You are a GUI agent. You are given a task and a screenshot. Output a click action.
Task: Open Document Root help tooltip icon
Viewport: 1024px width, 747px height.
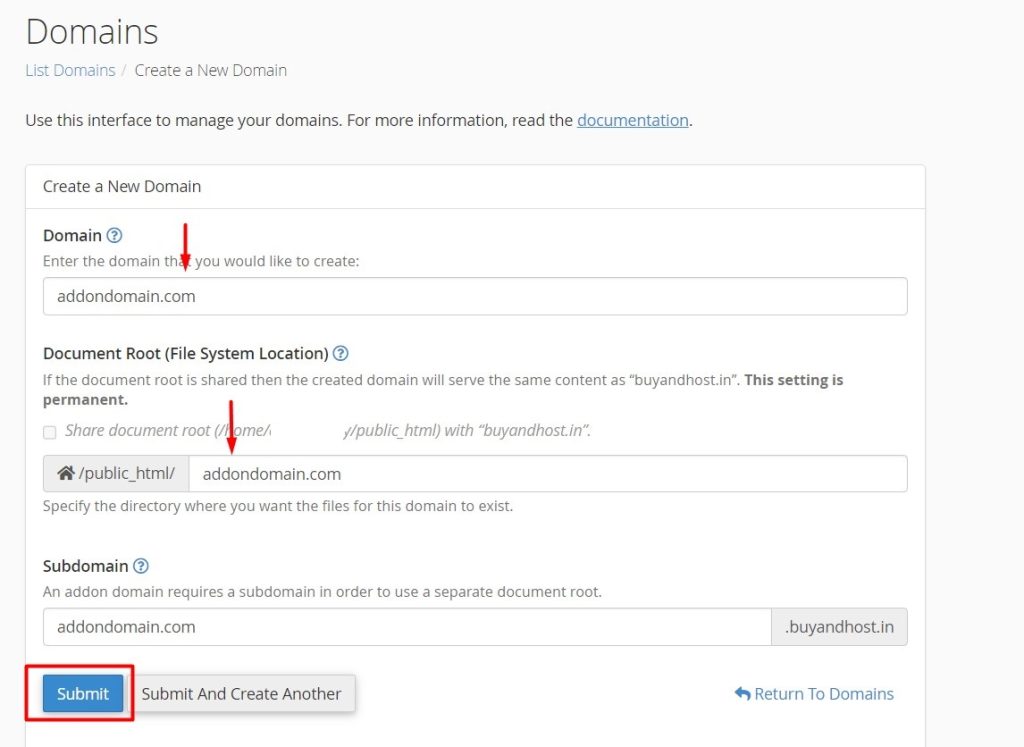pyautogui.click(x=340, y=354)
